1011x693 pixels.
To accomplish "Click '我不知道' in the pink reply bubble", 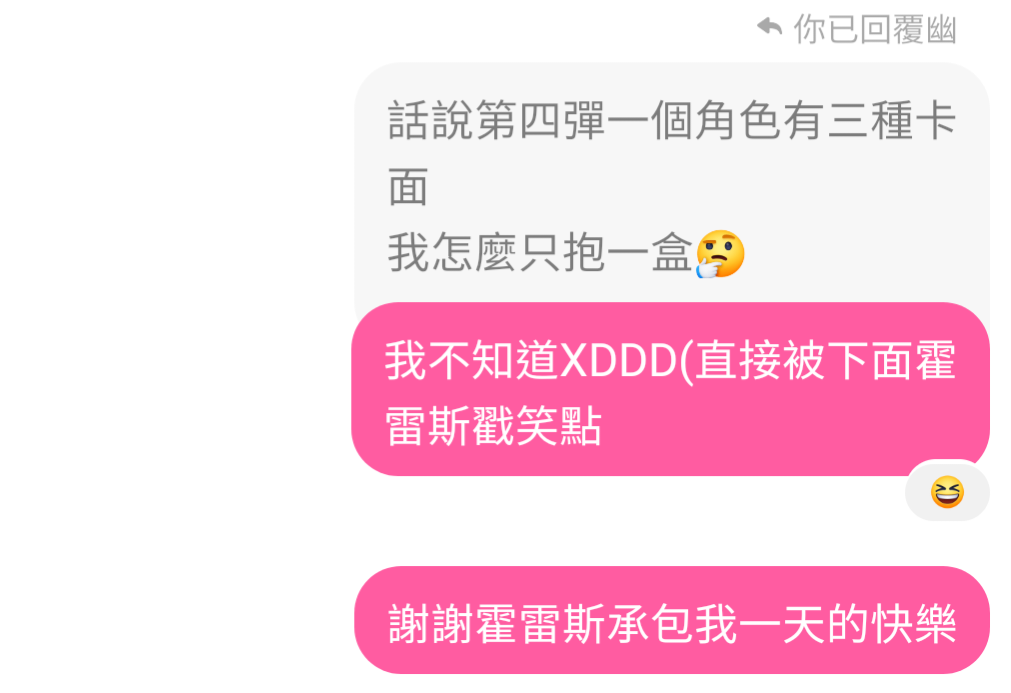I will point(472,361).
